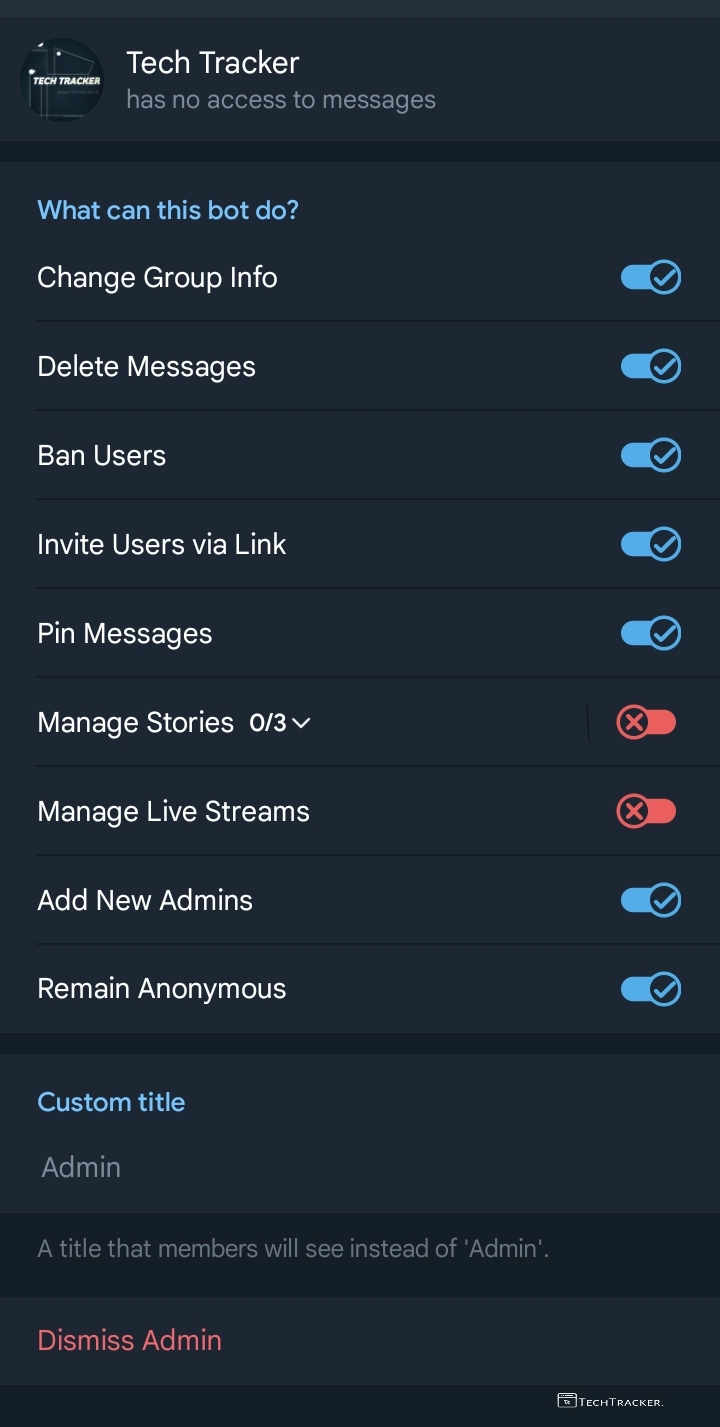The image size is (720, 1427).
Task: Expand the Manage Stories chevron arrow
Action: 302,723
